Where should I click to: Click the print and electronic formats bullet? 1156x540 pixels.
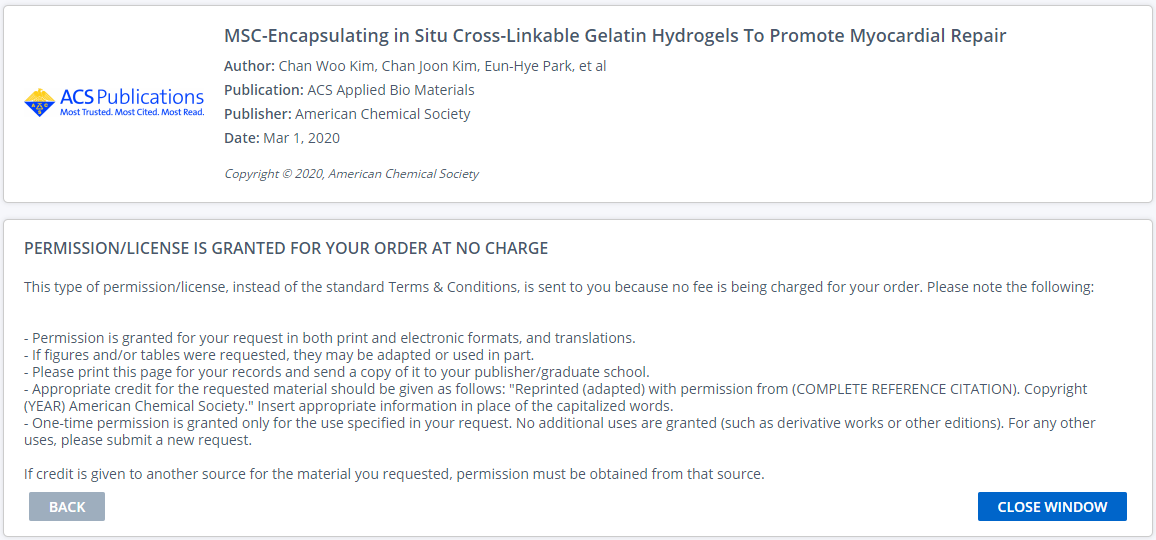[330, 338]
